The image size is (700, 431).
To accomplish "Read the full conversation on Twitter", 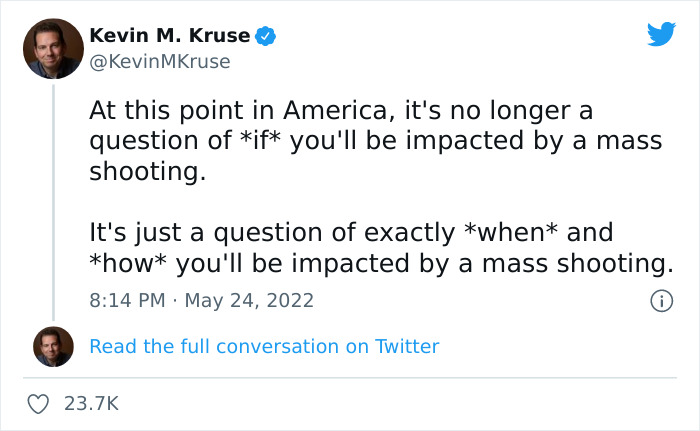I will (264, 346).
